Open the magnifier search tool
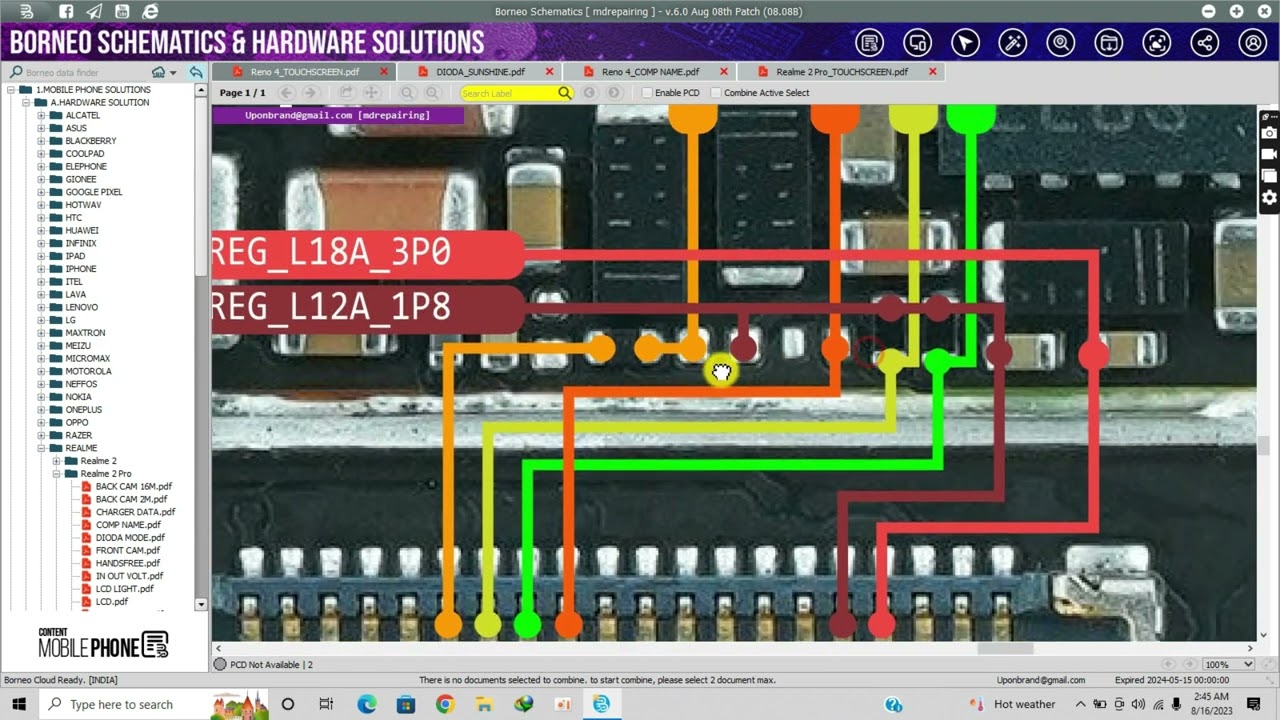This screenshot has height=720, width=1280. coord(1061,43)
